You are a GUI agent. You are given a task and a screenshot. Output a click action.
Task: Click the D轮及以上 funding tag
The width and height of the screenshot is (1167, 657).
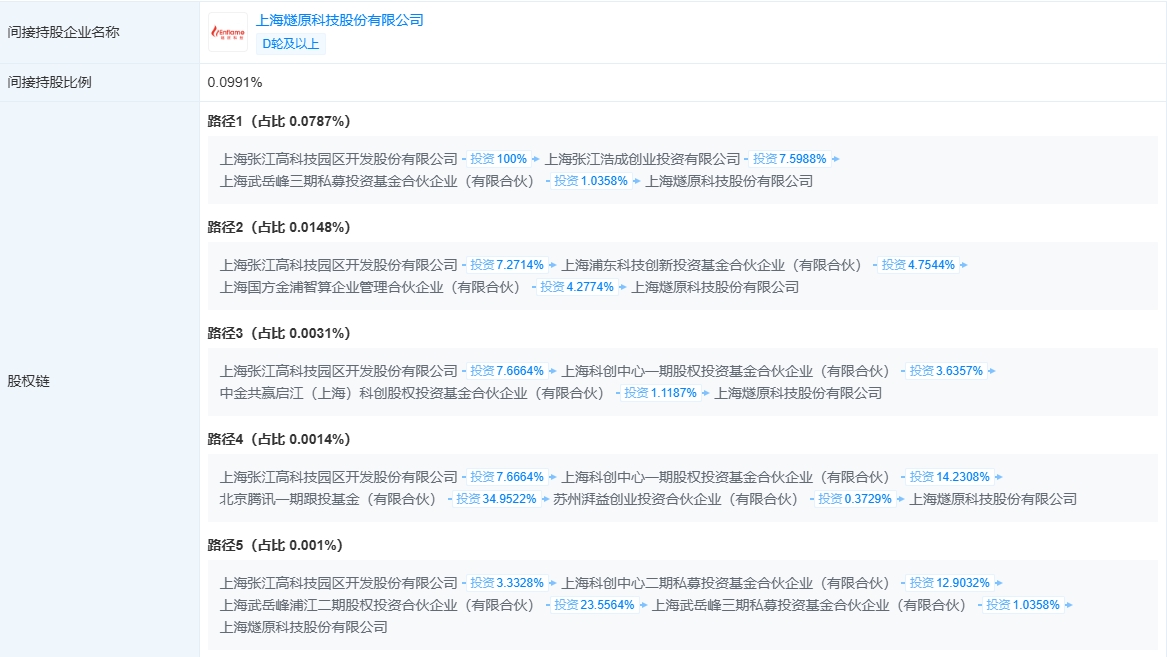click(x=290, y=44)
